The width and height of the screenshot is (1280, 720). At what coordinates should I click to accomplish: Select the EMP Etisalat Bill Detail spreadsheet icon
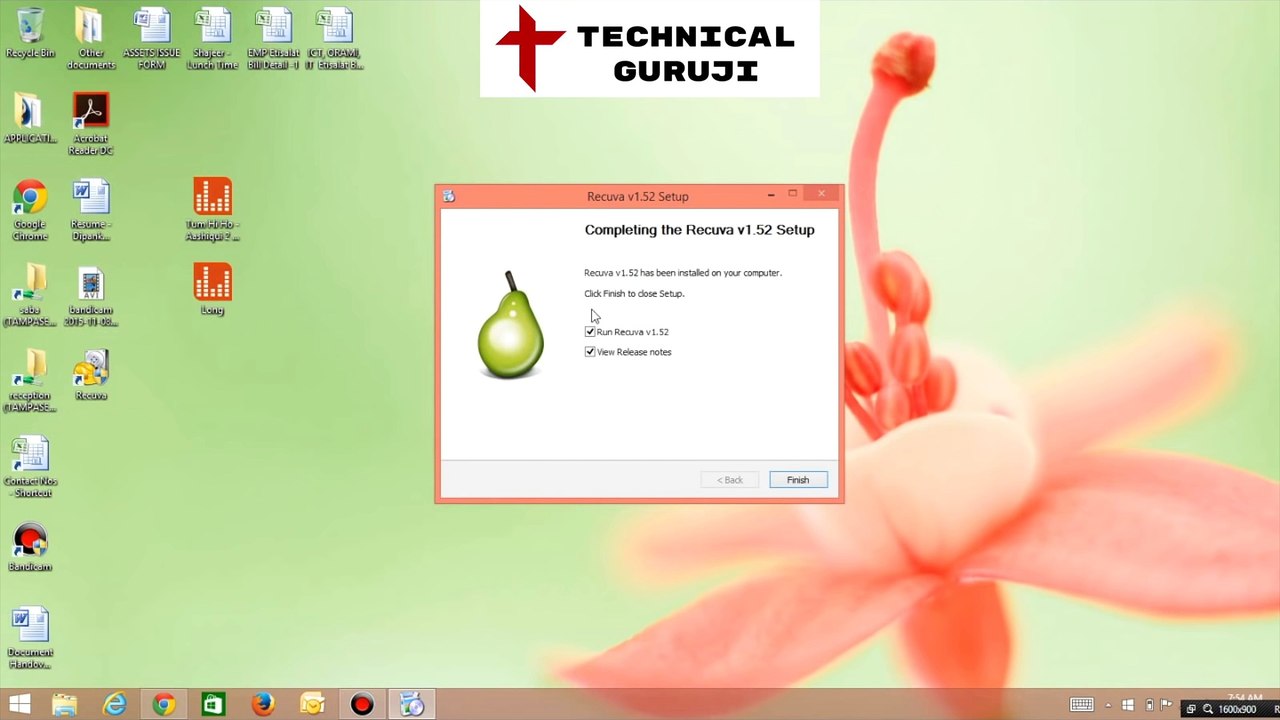point(273,38)
